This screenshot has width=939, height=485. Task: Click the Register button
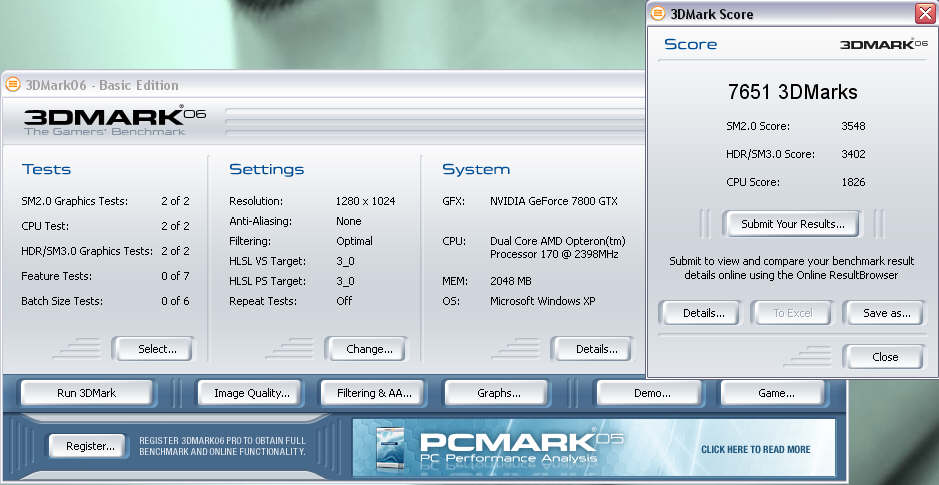pos(89,446)
